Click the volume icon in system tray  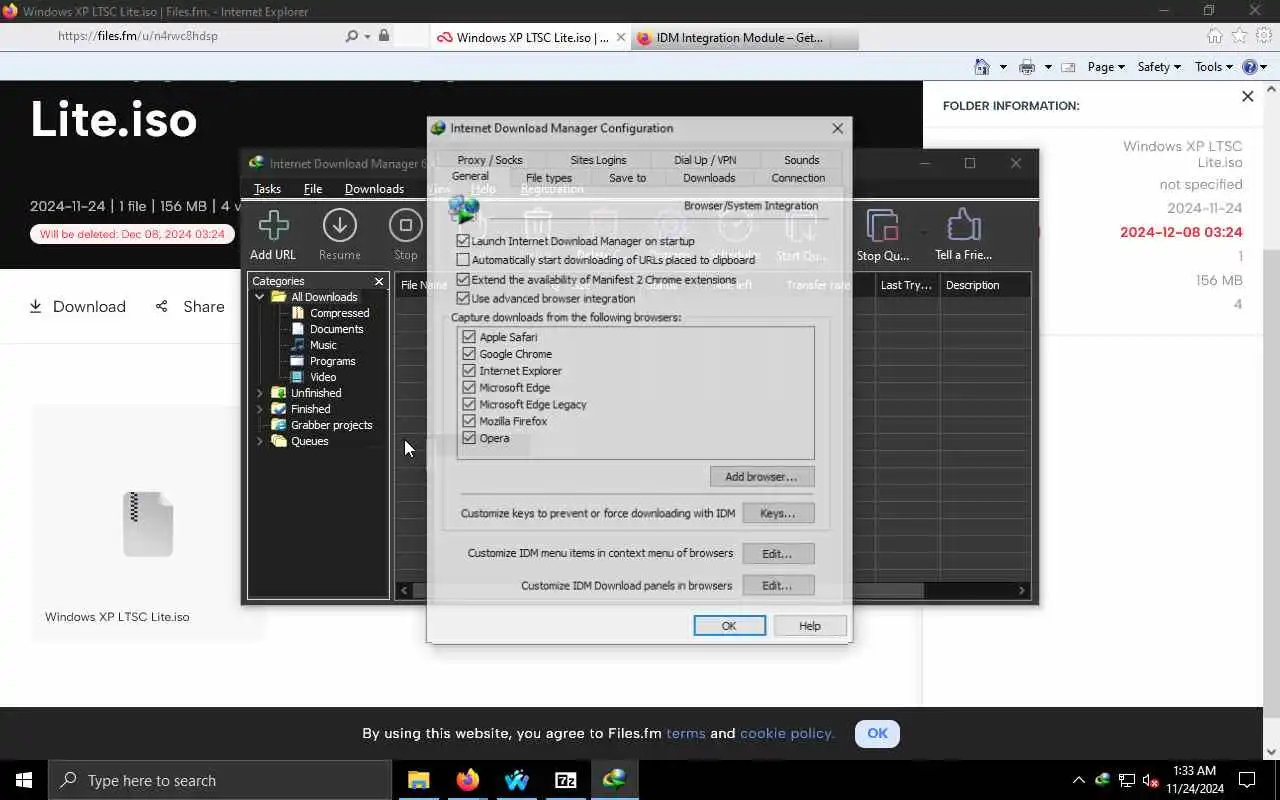(1150, 780)
